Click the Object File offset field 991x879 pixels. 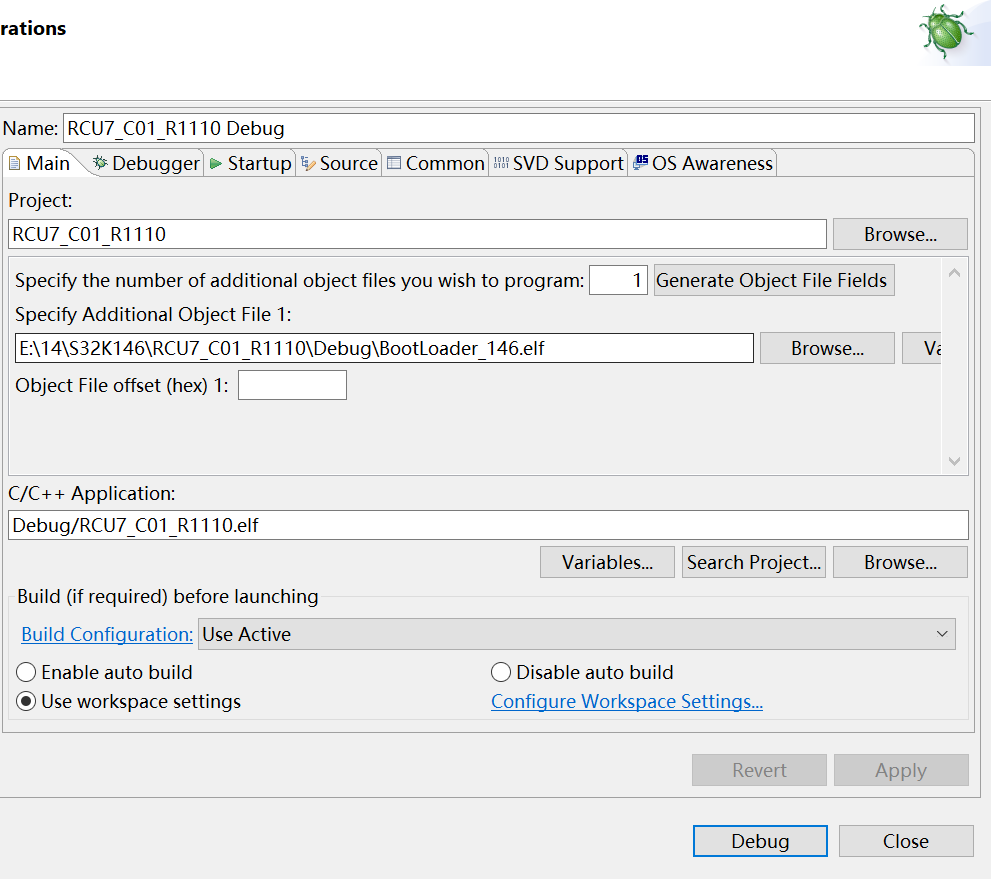pos(292,385)
